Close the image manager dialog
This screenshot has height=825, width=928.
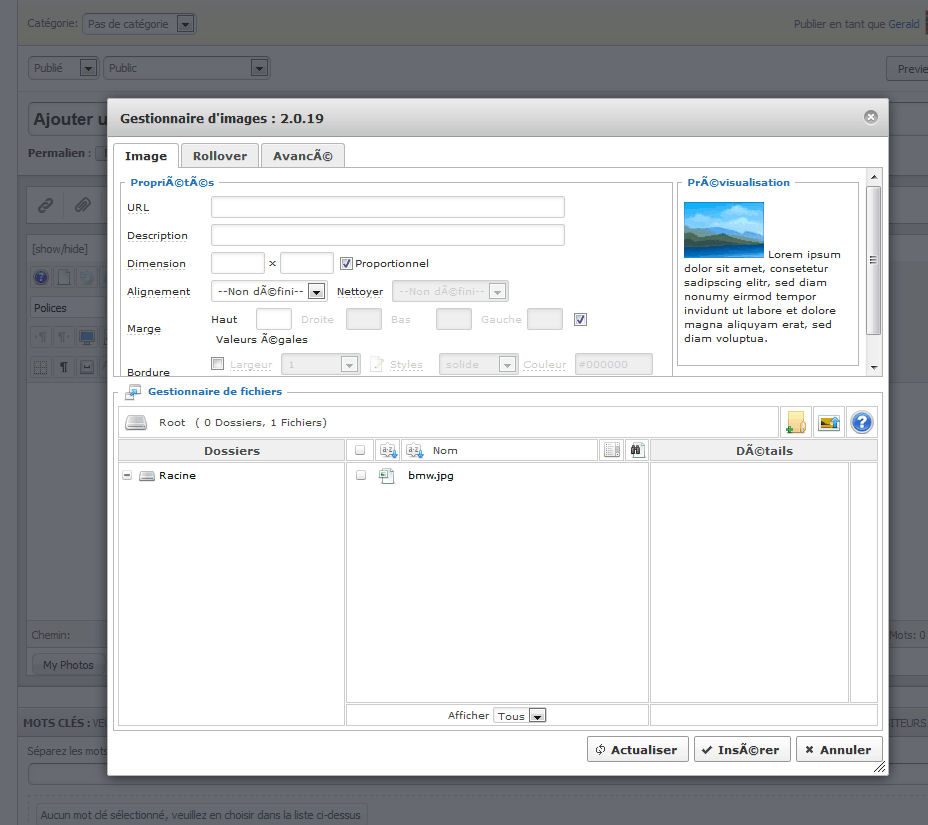[x=870, y=118]
